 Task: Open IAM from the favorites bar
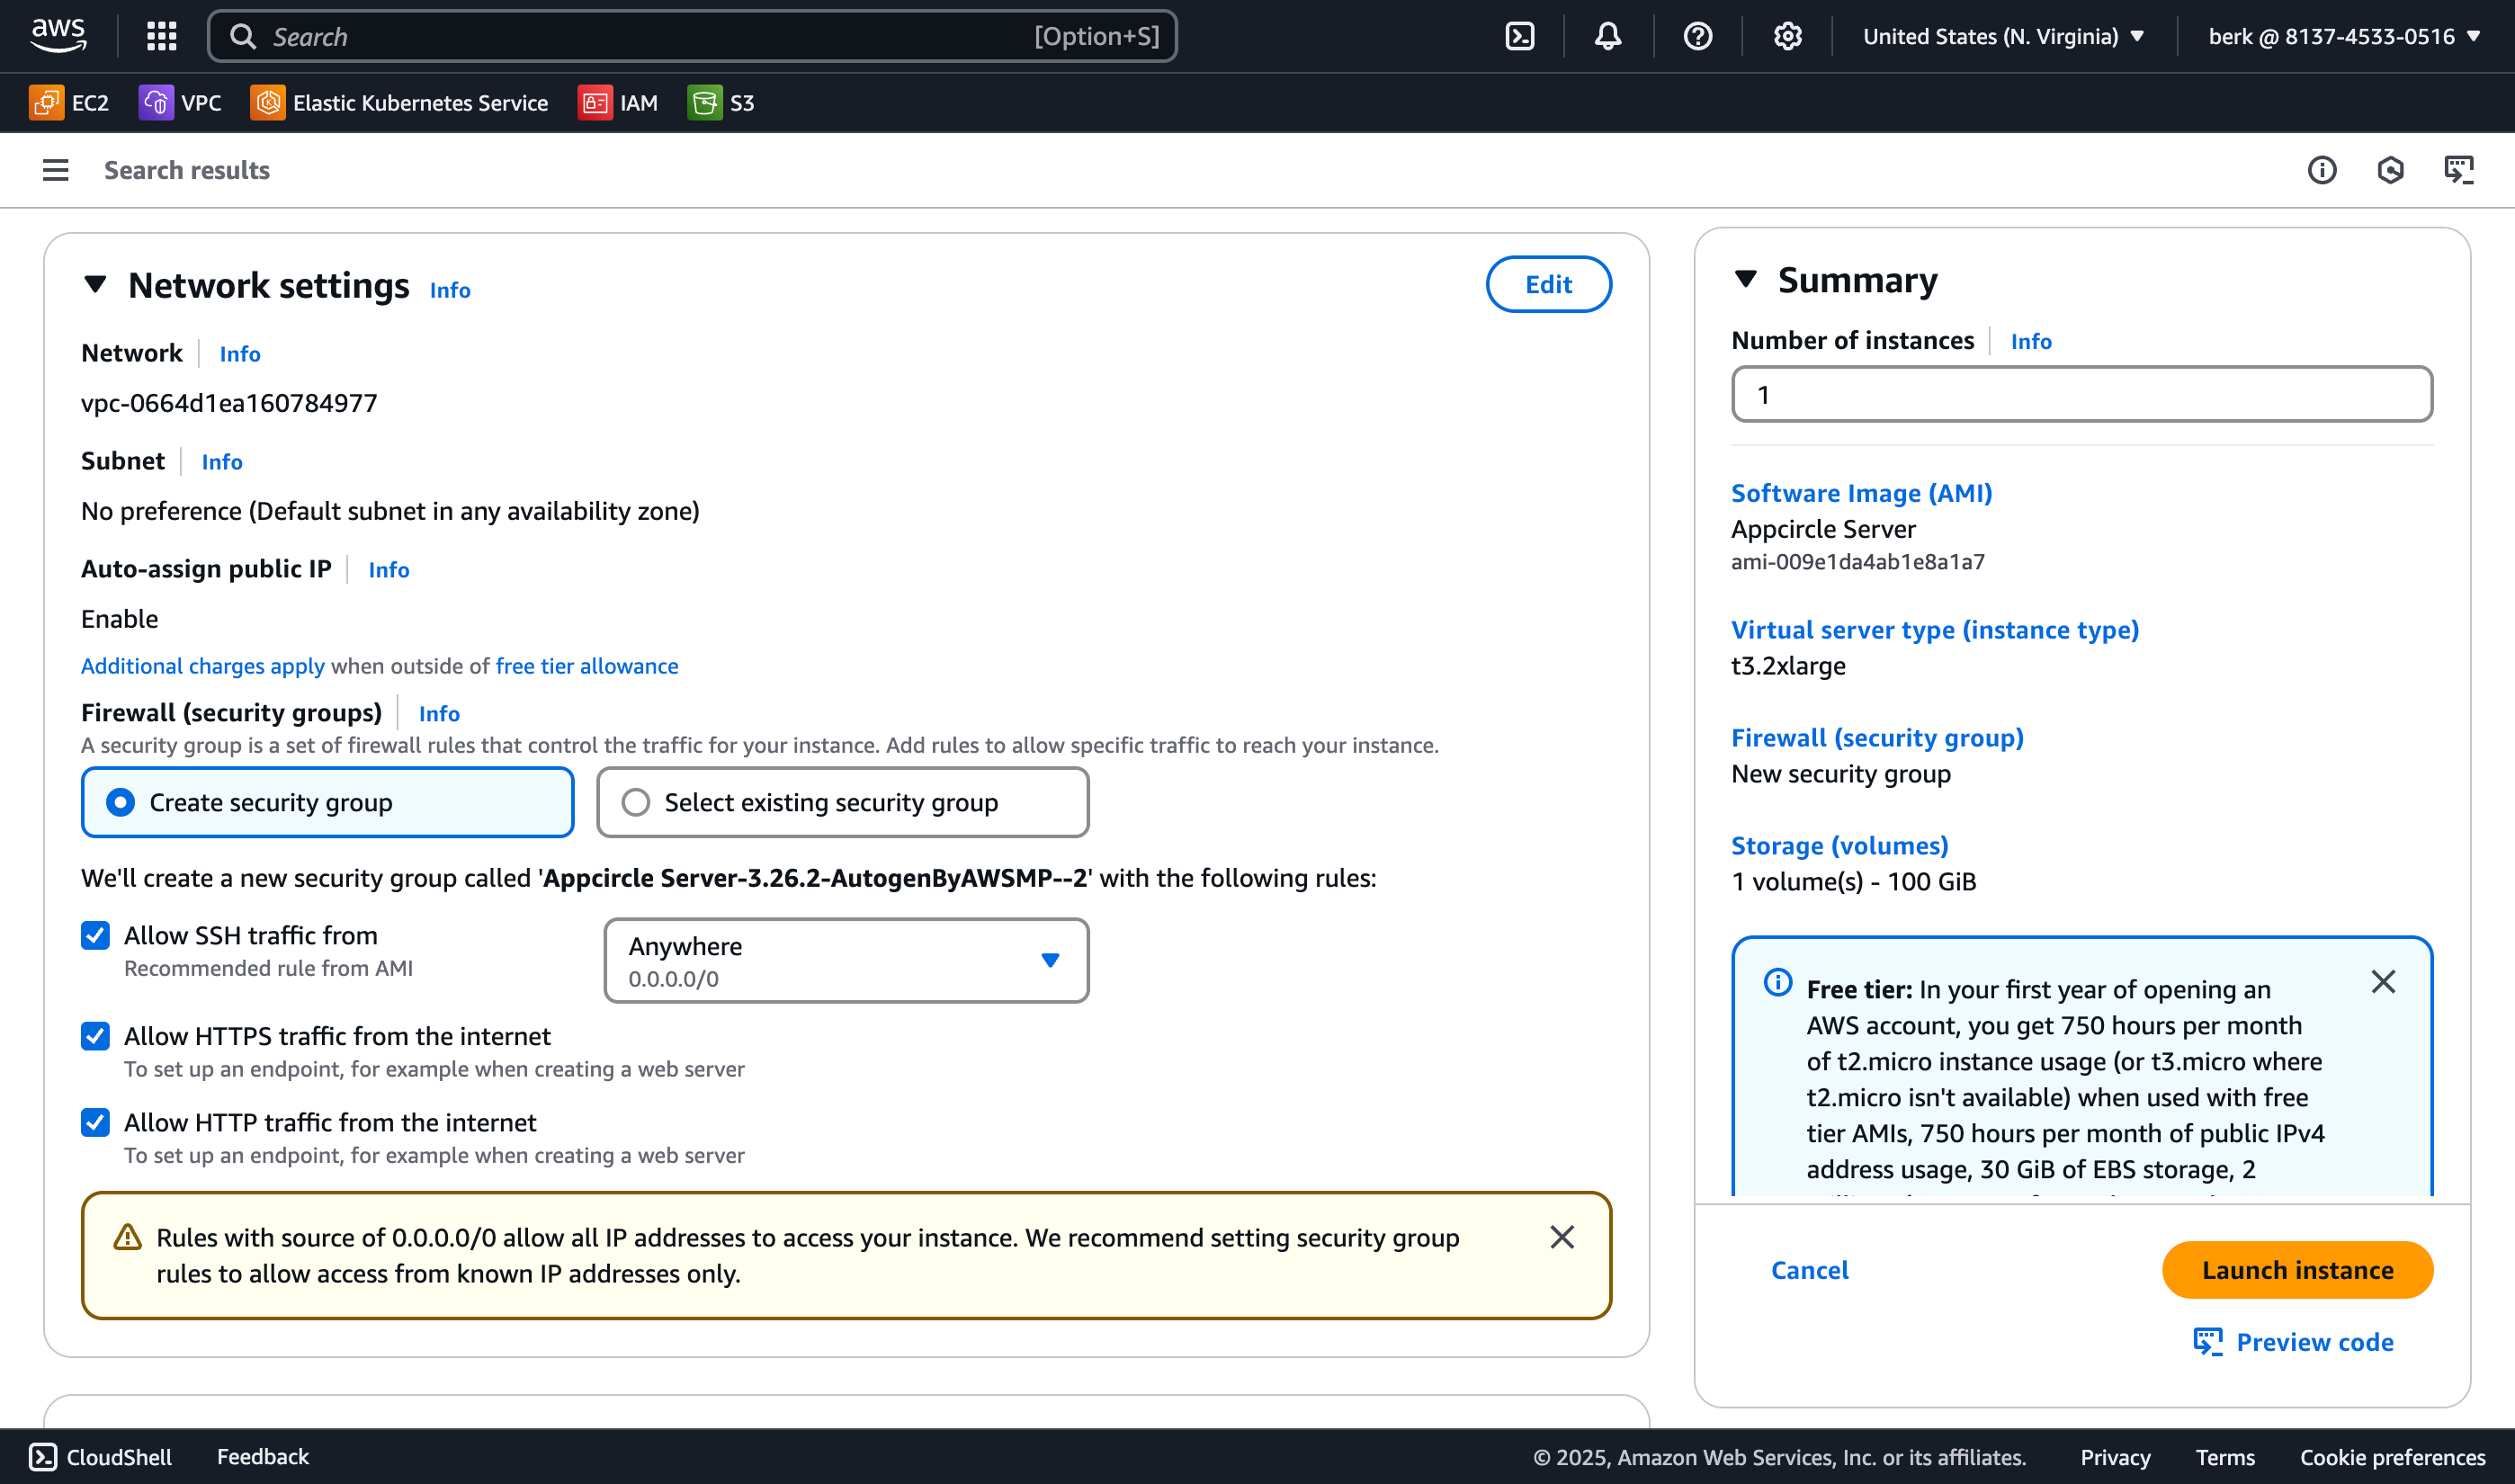pos(618,102)
